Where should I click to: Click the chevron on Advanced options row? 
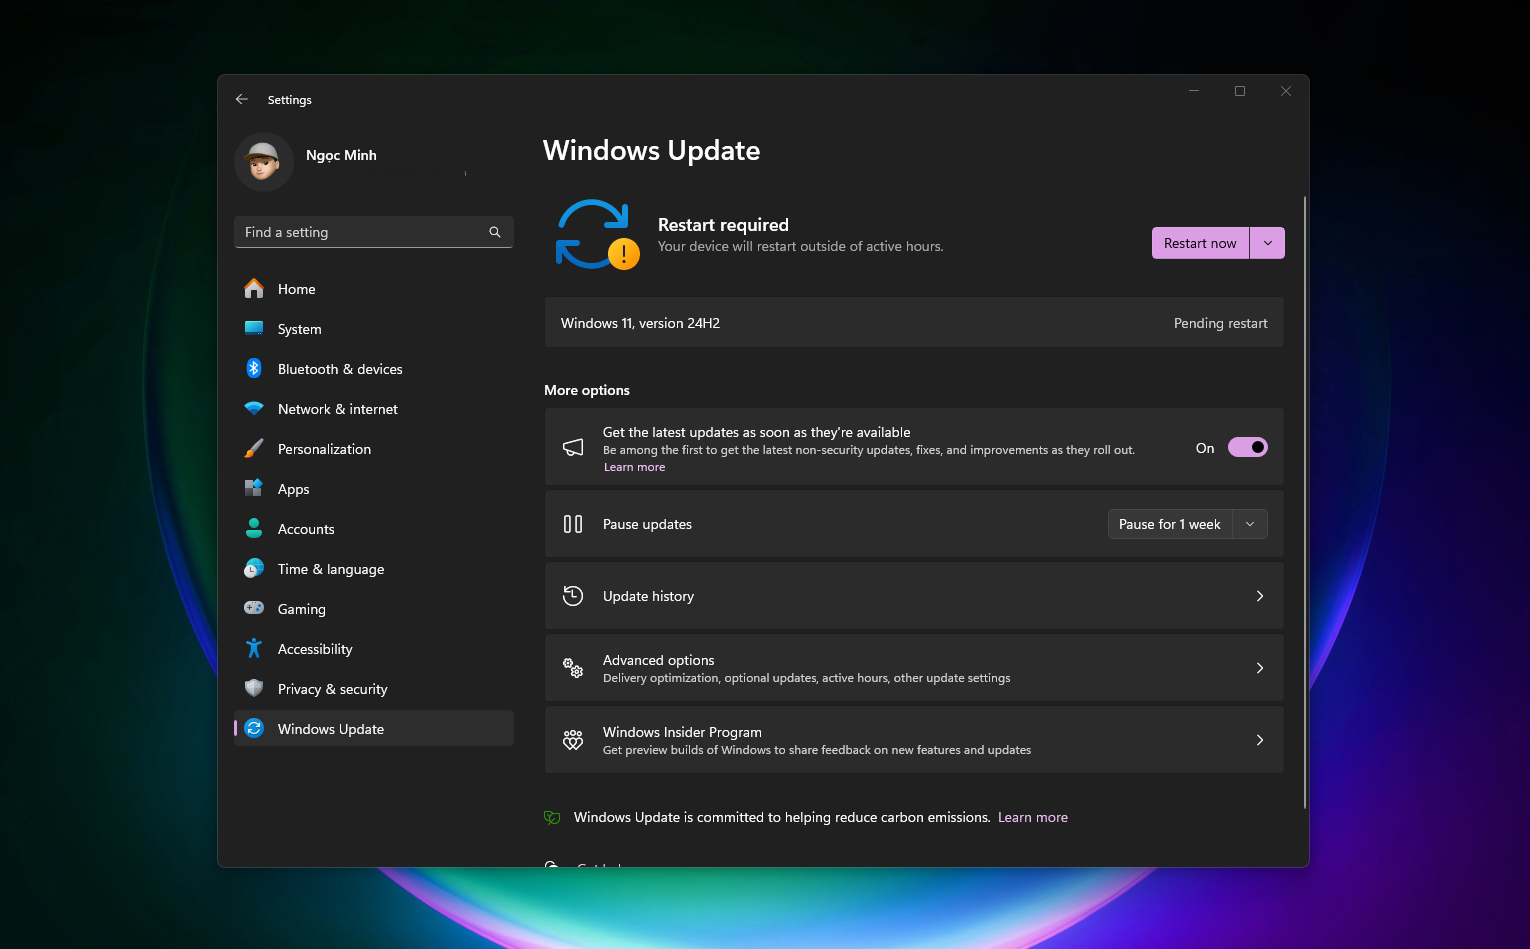coord(1260,668)
